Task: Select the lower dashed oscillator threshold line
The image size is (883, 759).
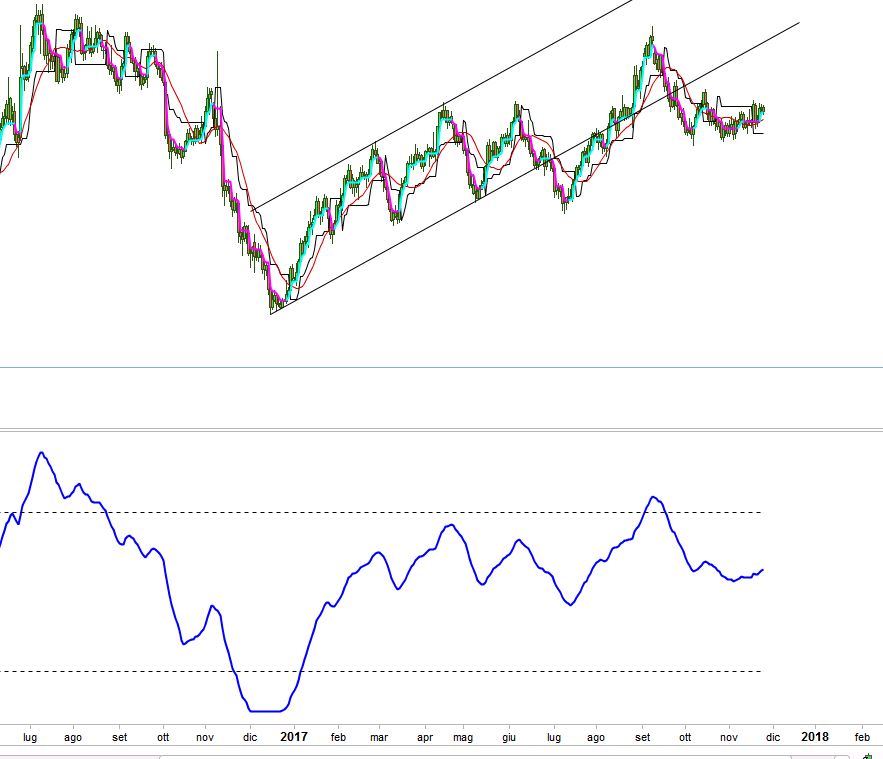Action: tap(381, 671)
